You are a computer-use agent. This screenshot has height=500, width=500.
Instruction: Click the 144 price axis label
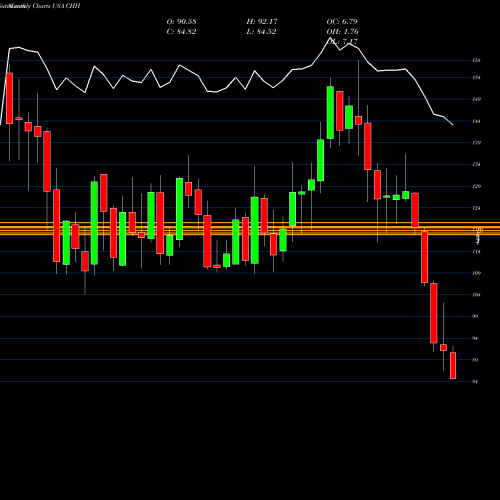[x=477, y=121]
